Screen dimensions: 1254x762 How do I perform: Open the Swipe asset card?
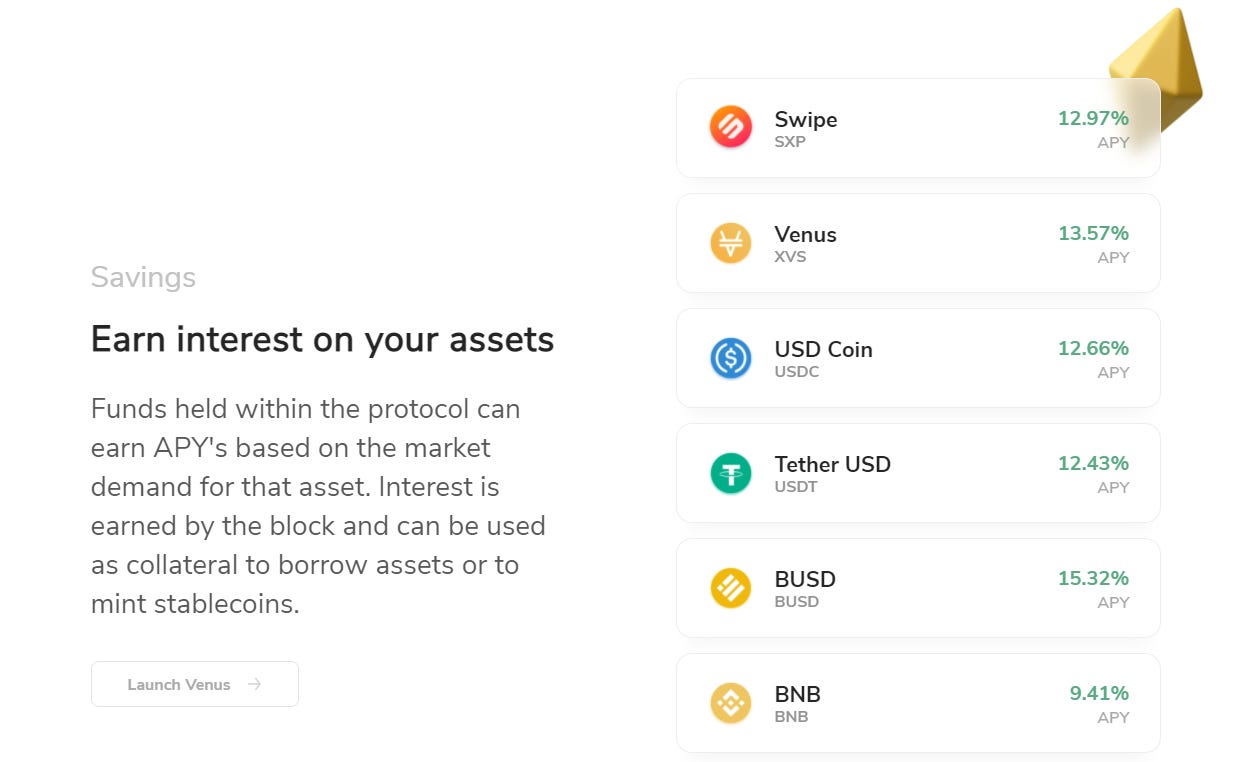tap(918, 128)
